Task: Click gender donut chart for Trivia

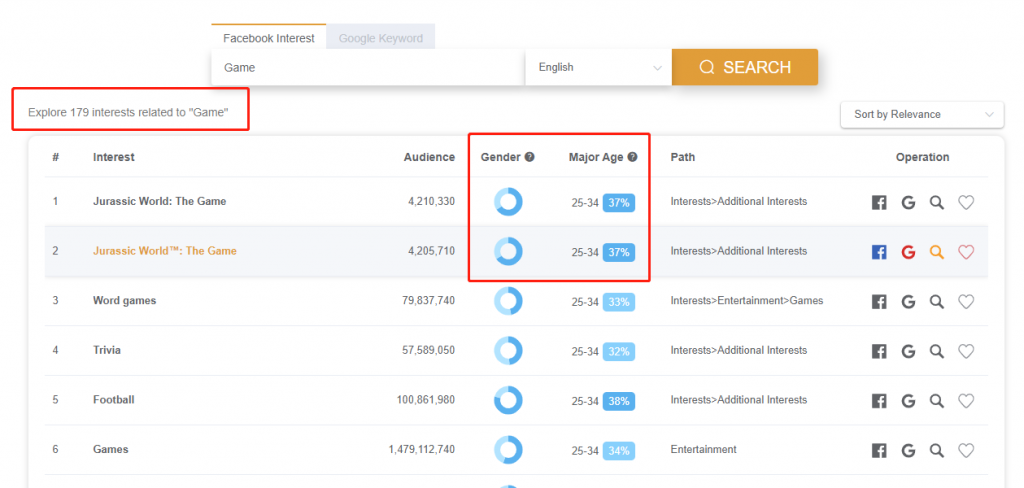Action: tap(507, 351)
